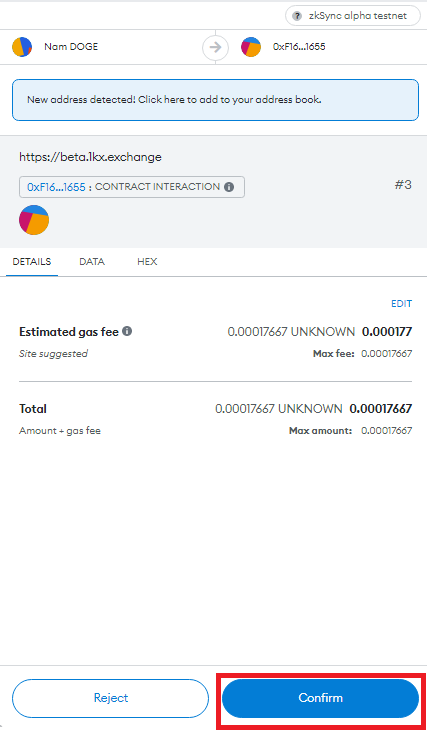Click the EDIT gas fee link
This screenshot has height=753, width=427.
coord(402,304)
